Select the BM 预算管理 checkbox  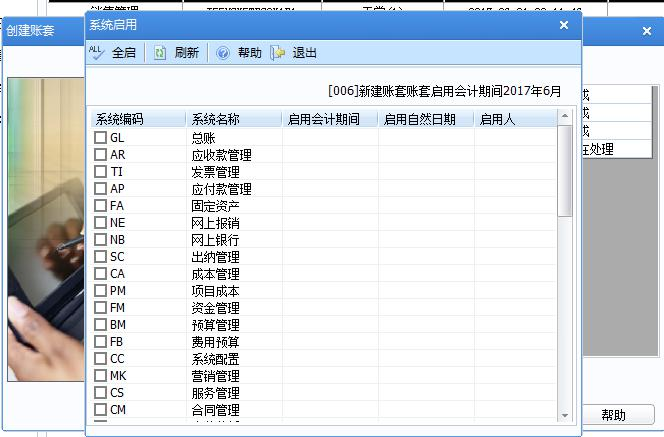pyautogui.click(x=100, y=325)
